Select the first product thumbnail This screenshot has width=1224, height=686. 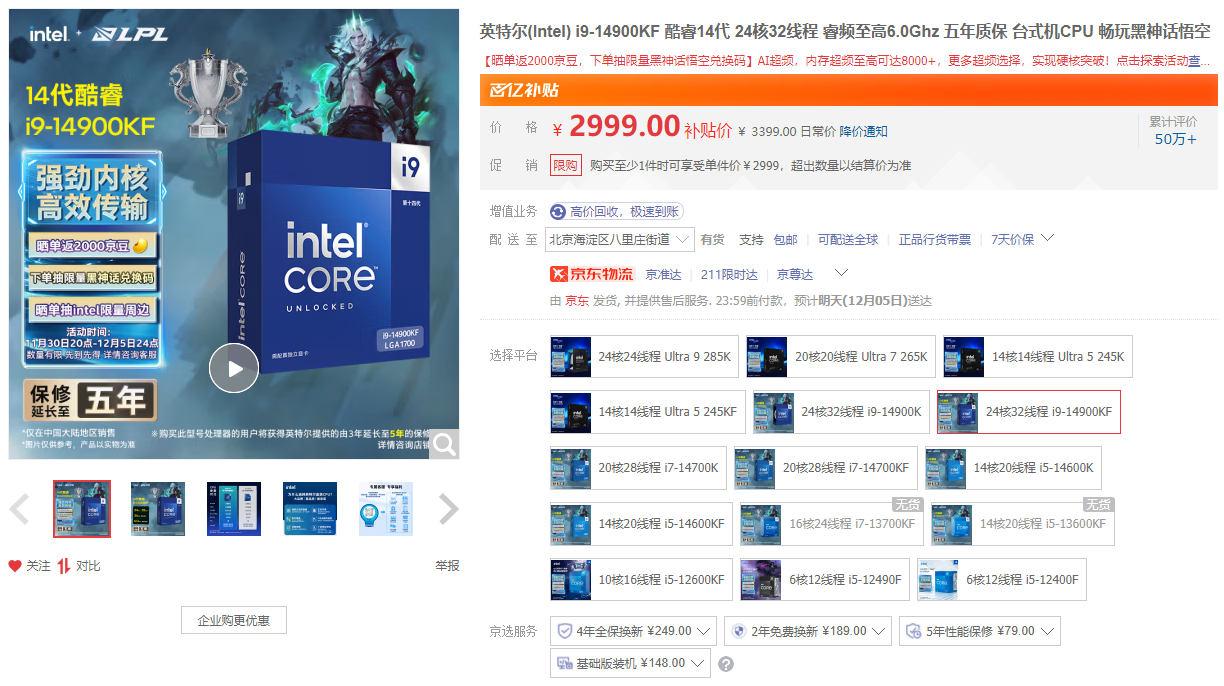tap(82, 509)
